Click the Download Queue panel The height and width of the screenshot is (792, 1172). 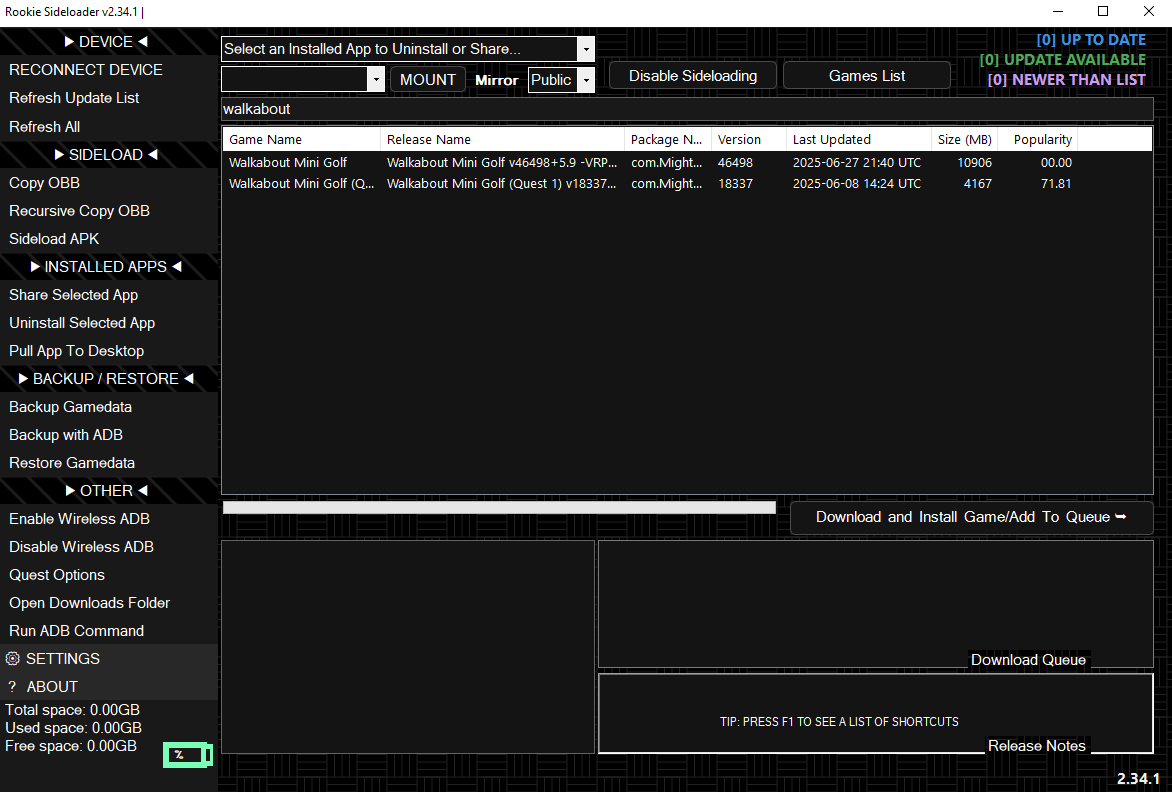click(x=875, y=604)
